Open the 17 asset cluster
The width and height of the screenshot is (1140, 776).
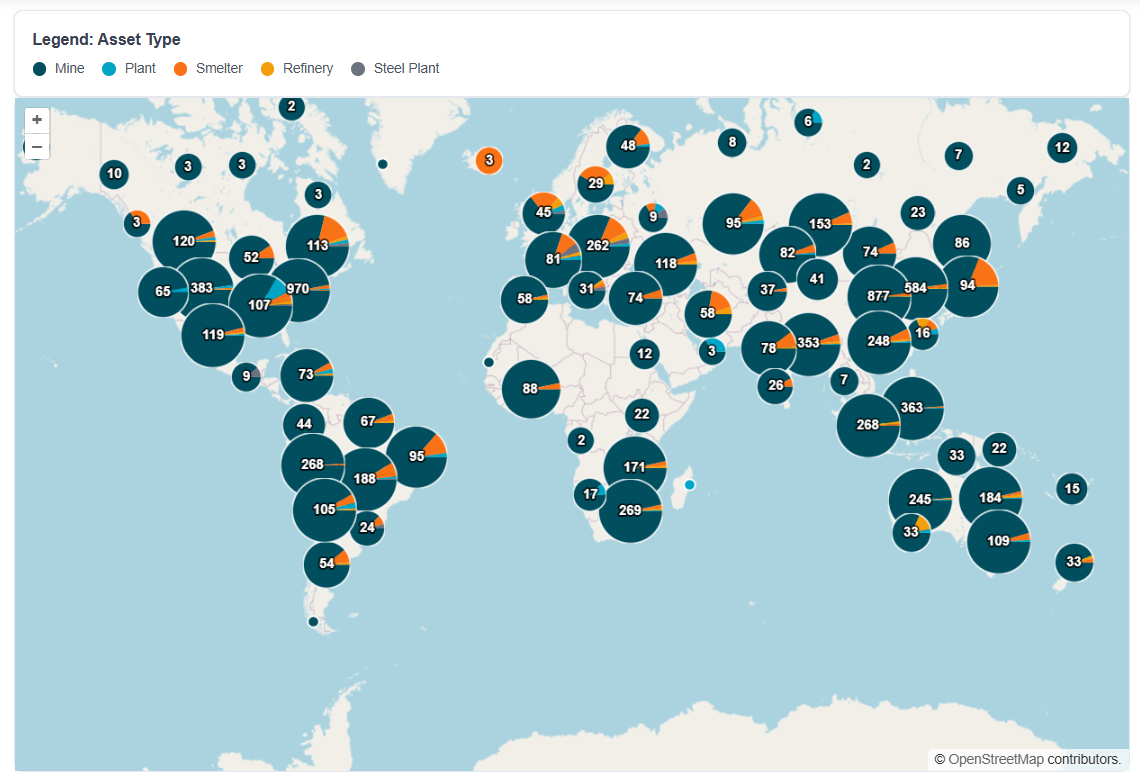[590, 495]
